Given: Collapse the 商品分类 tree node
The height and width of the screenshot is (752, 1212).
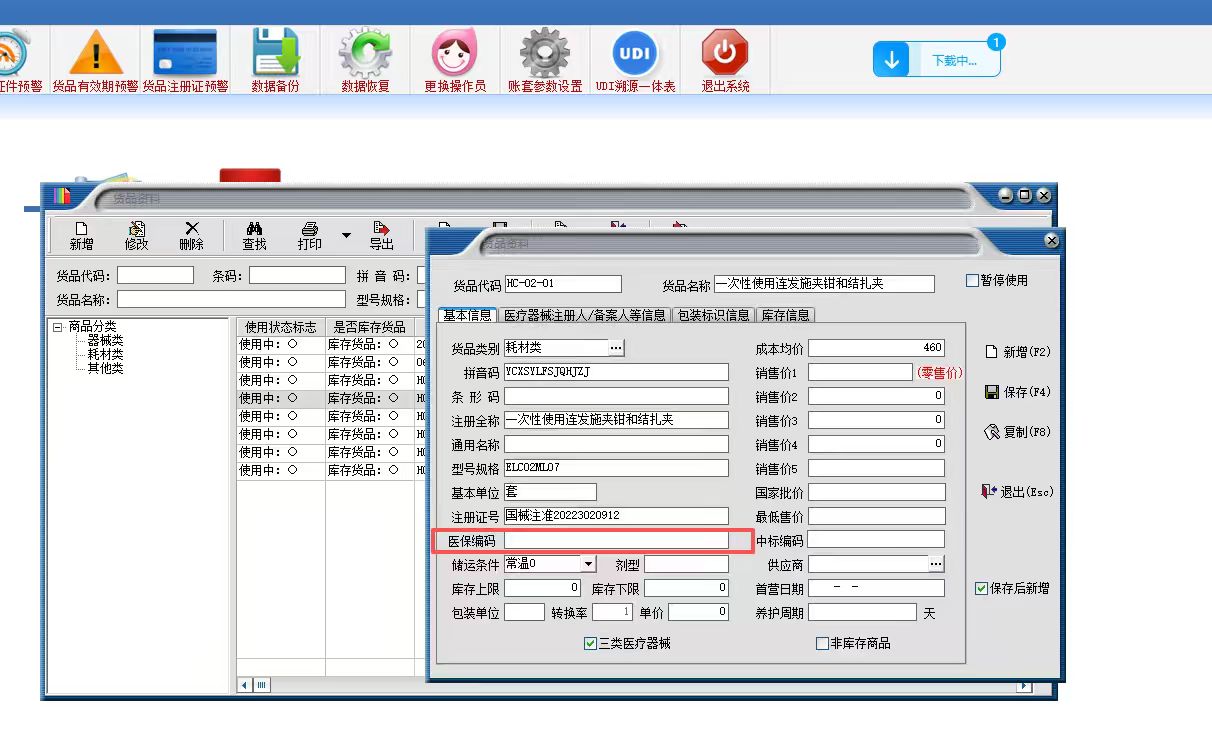Looking at the screenshot, I should click(59, 327).
